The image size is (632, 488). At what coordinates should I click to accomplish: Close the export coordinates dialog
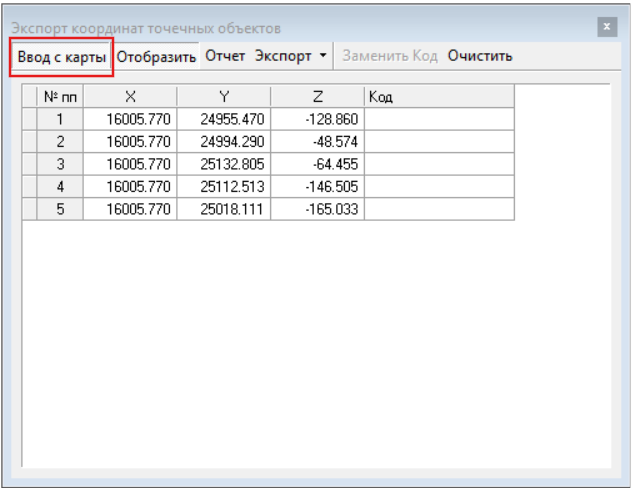(605, 27)
